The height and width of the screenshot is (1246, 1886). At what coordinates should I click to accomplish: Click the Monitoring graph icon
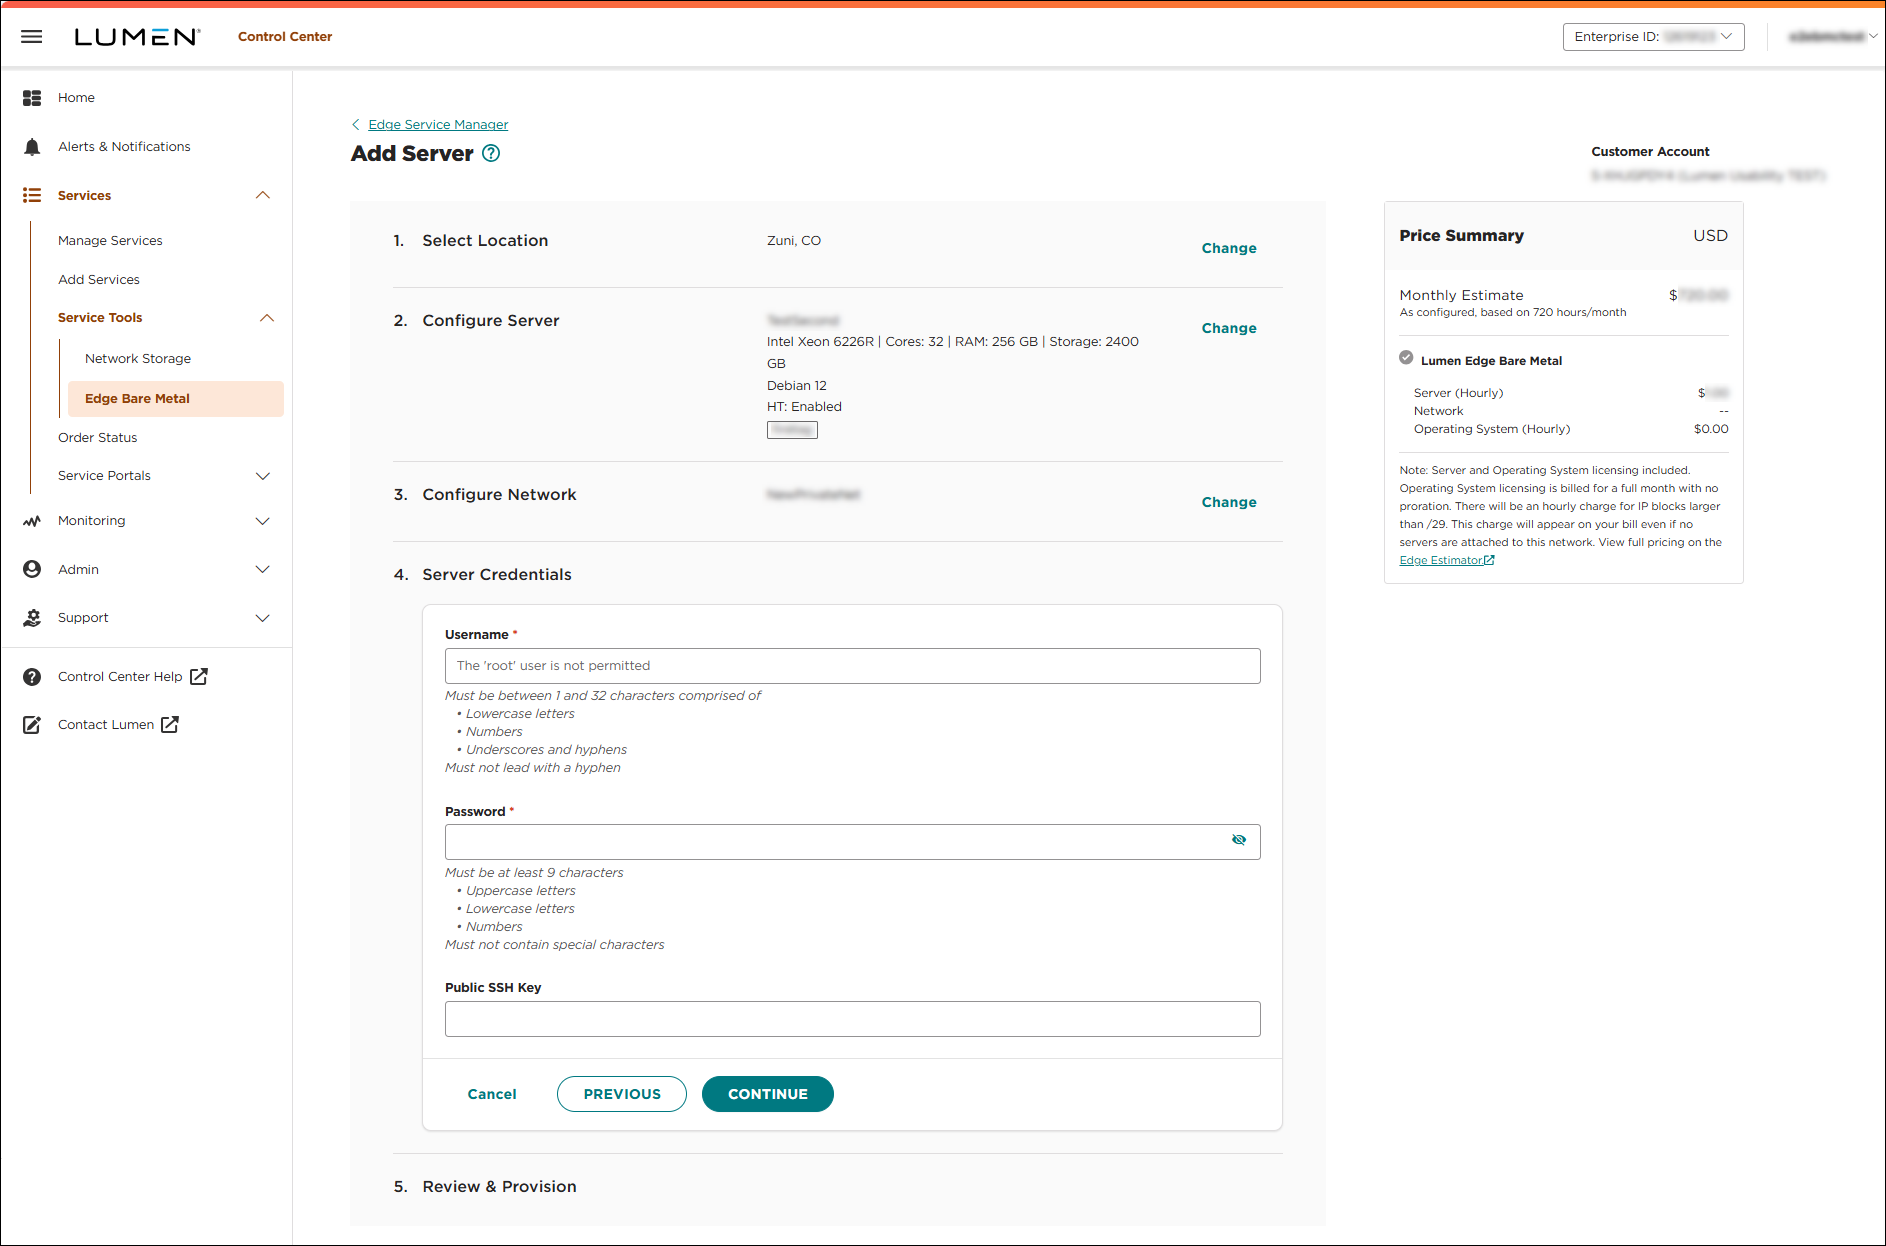click(32, 520)
